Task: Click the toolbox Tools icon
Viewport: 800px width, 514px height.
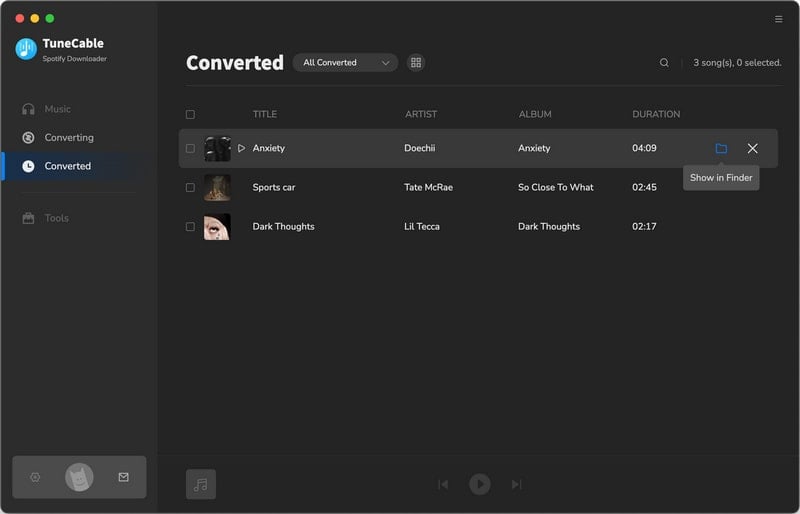Action: [x=29, y=218]
